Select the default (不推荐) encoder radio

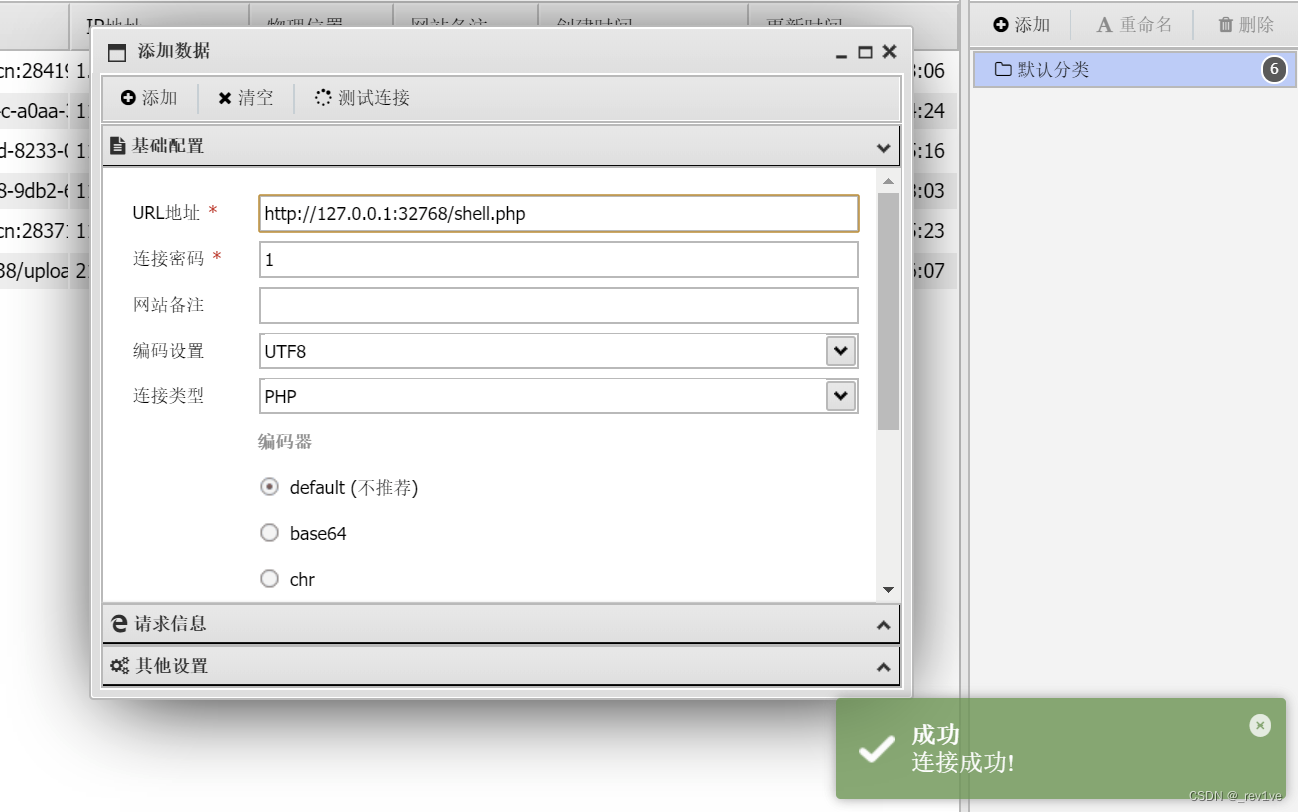[269, 487]
